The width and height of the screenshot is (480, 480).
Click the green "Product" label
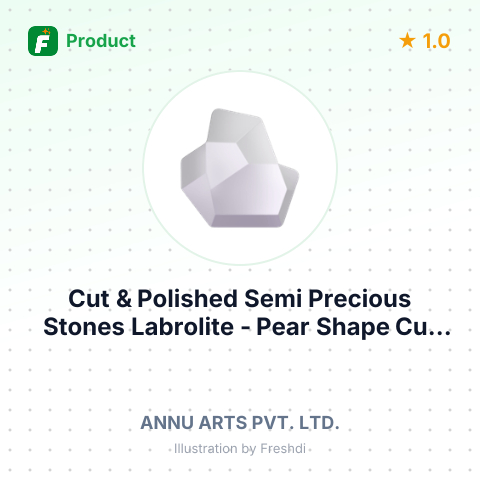pos(101,41)
